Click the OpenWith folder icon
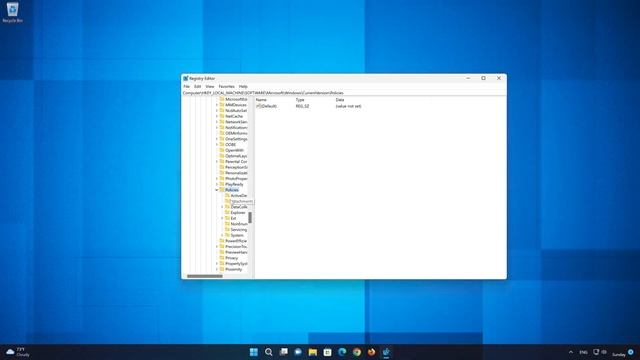The height and width of the screenshot is (360, 640). 222,150
